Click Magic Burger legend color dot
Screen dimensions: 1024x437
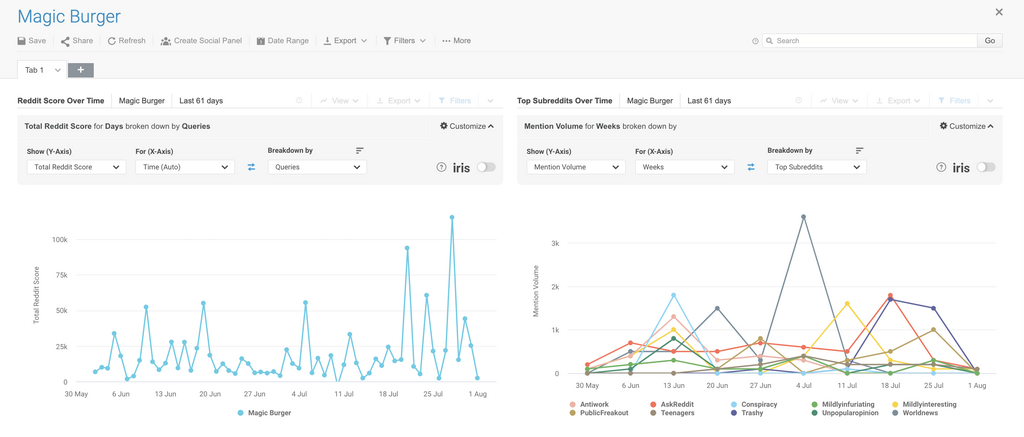(241, 413)
